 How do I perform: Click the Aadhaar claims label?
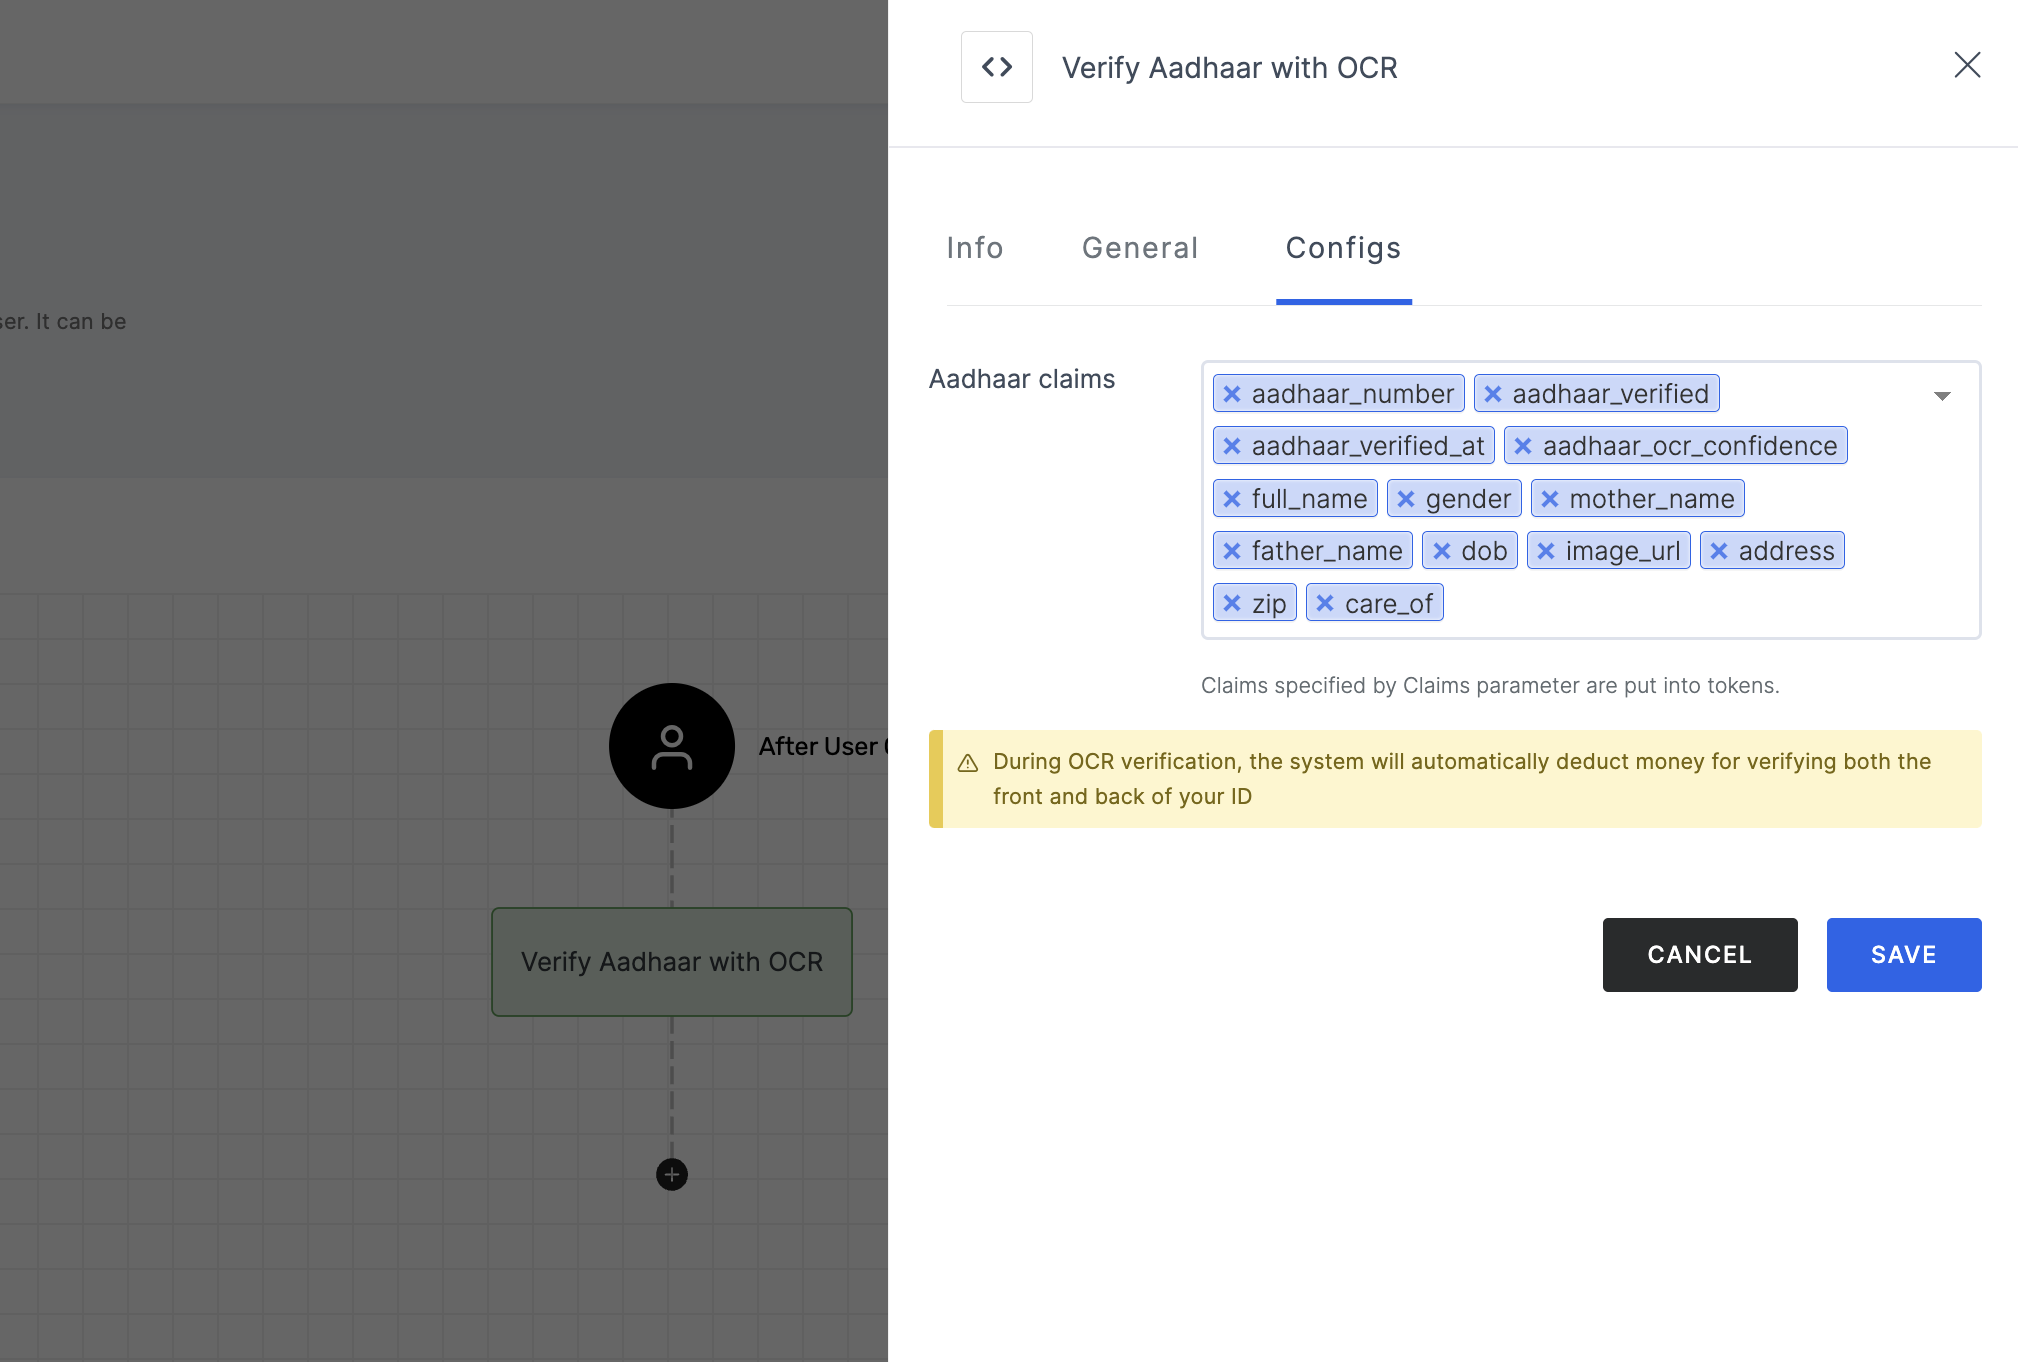[1022, 379]
